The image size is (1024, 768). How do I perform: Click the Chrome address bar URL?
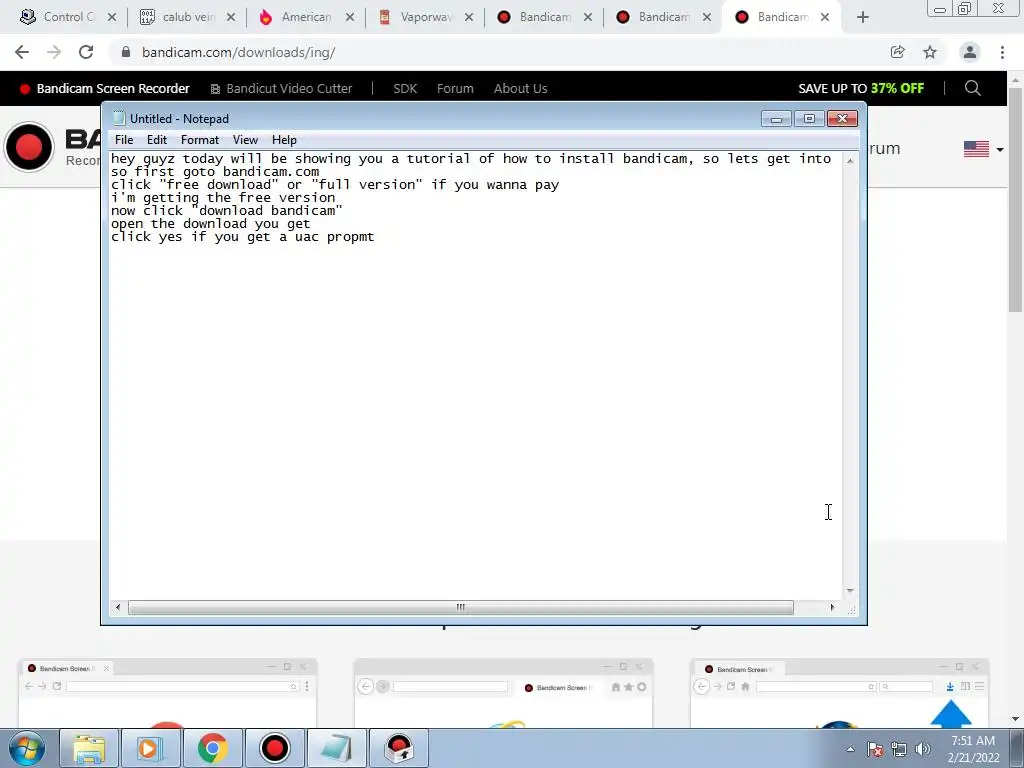(238, 52)
